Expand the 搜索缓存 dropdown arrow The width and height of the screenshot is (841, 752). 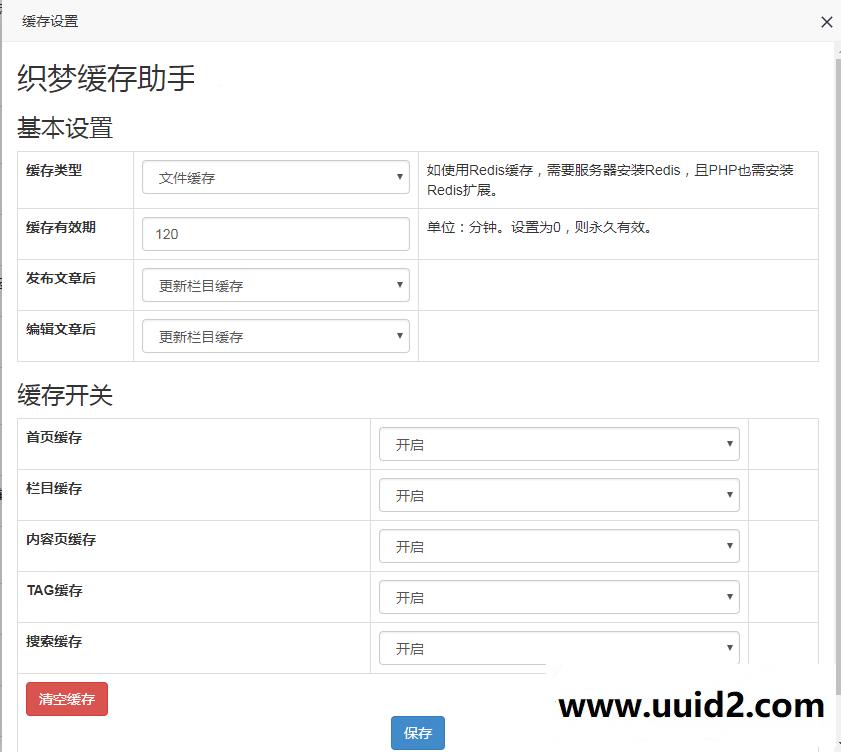[730, 647]
